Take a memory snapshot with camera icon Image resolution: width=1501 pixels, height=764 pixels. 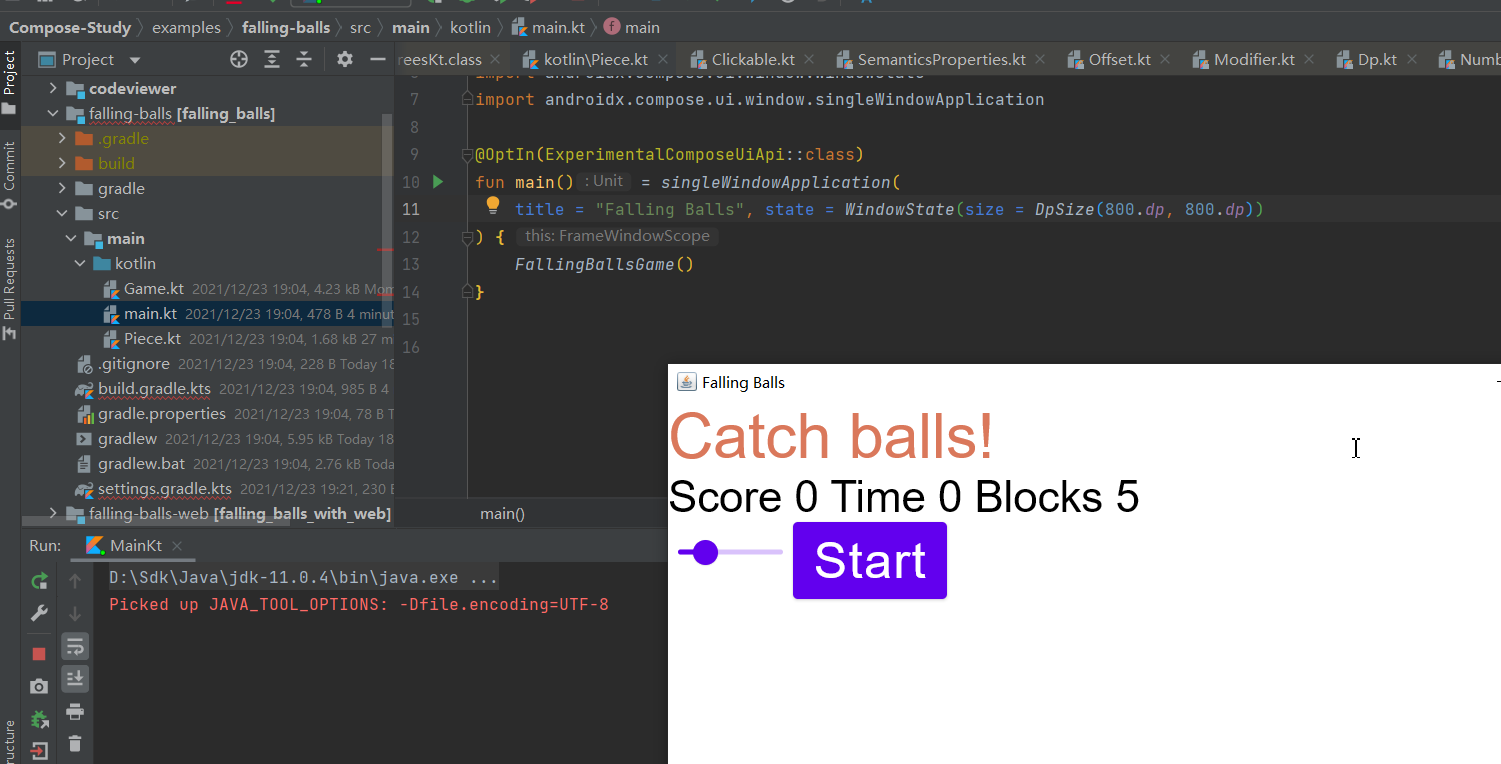39,686
